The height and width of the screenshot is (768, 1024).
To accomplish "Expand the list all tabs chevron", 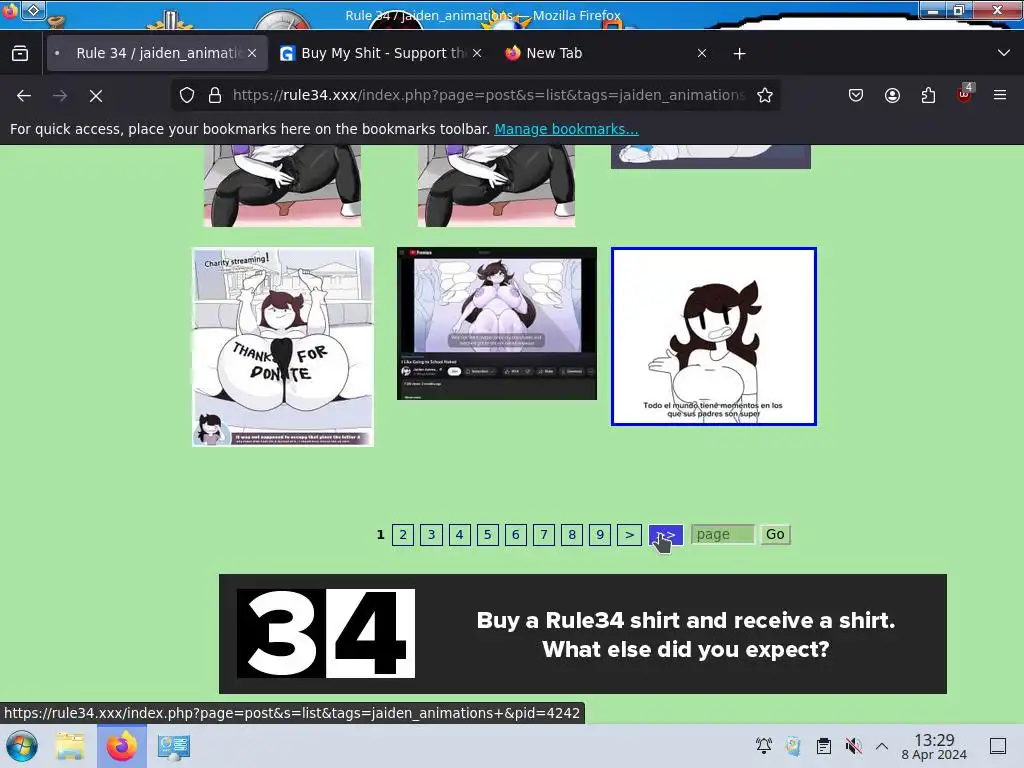I will click(x=1004, y=54).
